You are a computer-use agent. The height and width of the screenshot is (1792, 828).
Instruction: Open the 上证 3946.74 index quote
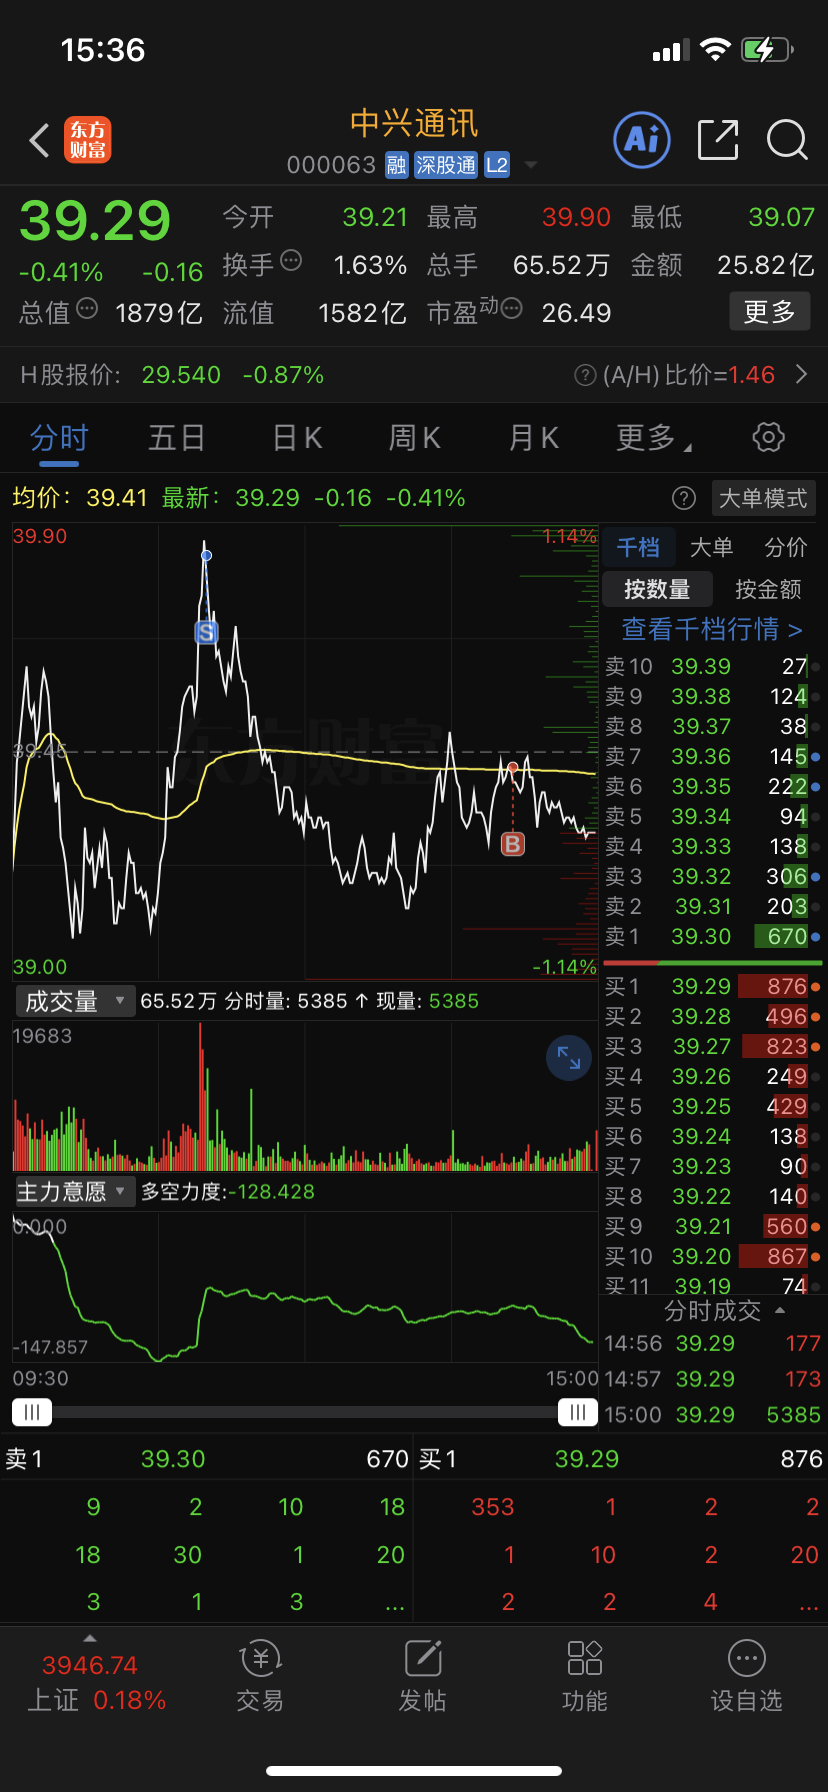tap(96, 1682)
